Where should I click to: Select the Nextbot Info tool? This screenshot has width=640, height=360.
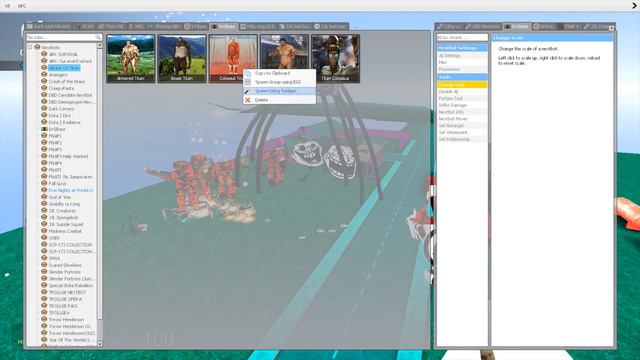coord(462,112)
